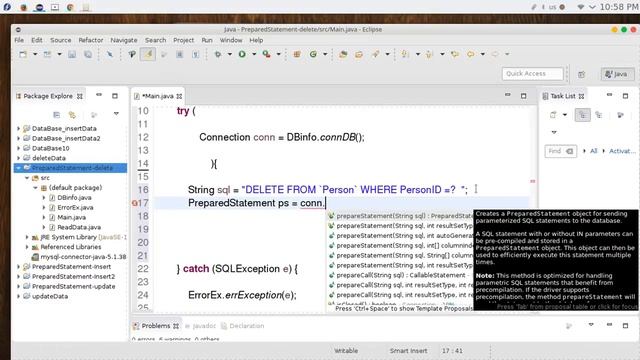Toggle Categorized presentation in Task List
Image resolution: width=640 pixels, height=360 pixels.
coord(582,115)
